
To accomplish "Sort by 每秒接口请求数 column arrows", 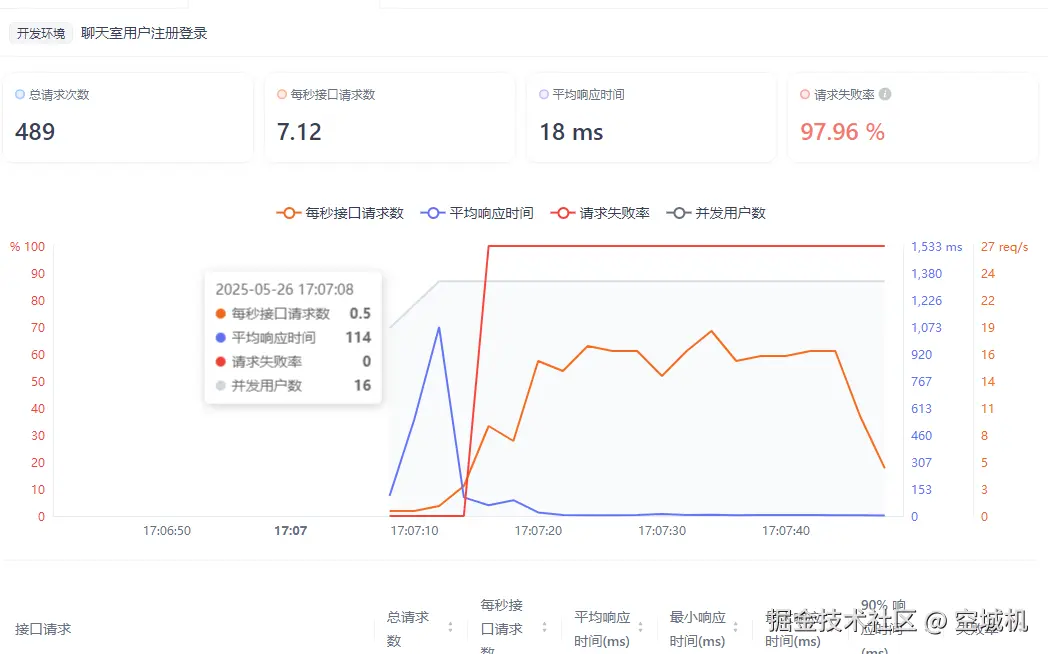I will tap(545, 627).
